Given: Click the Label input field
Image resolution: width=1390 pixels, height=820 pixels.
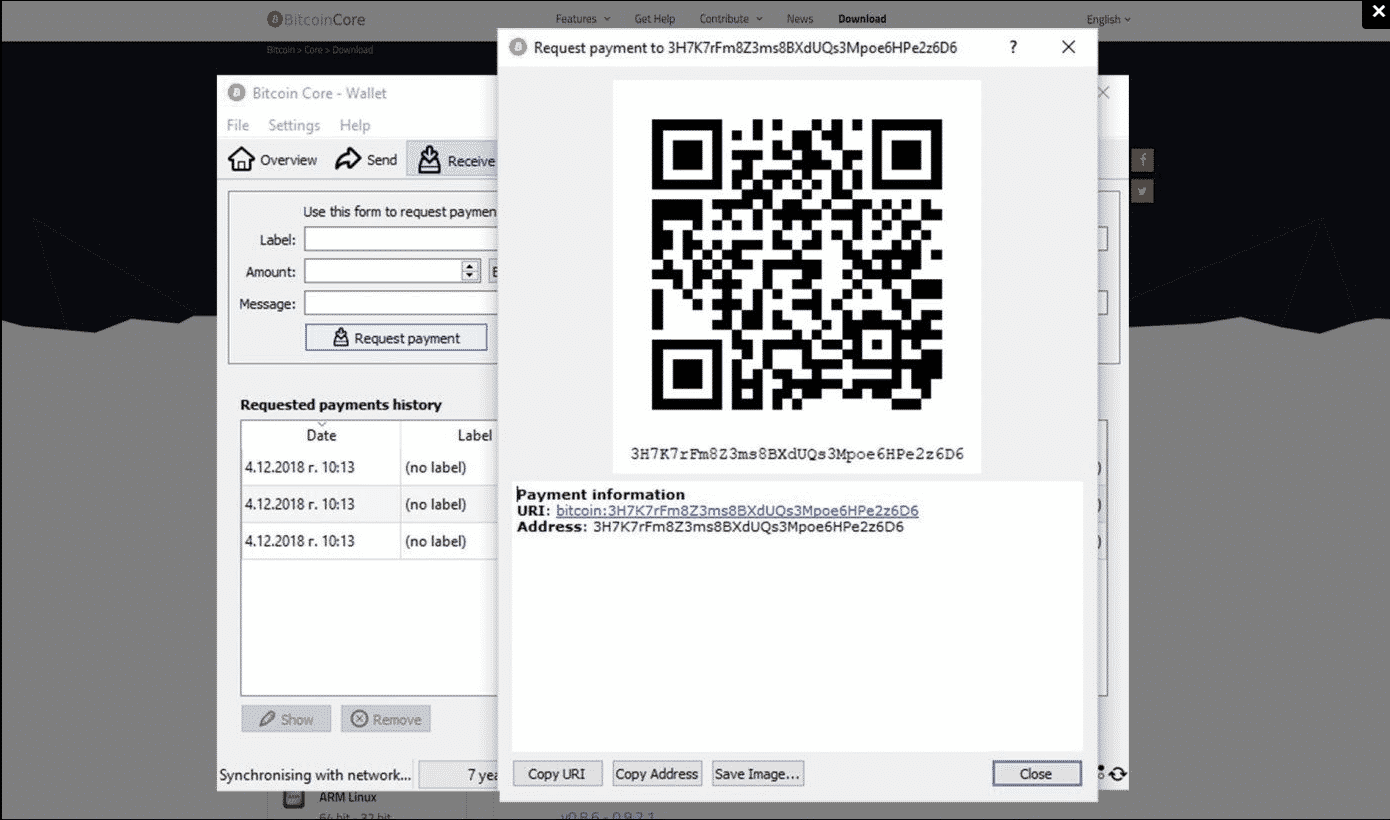Looking at the screenshot, I should click(x=400, y=240).
